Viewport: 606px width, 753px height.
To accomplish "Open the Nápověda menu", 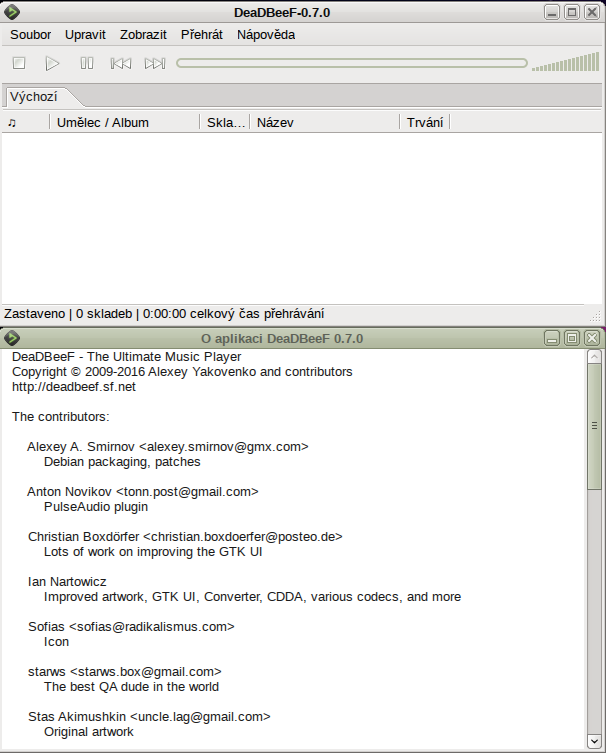I will click(x=266, y=35).
